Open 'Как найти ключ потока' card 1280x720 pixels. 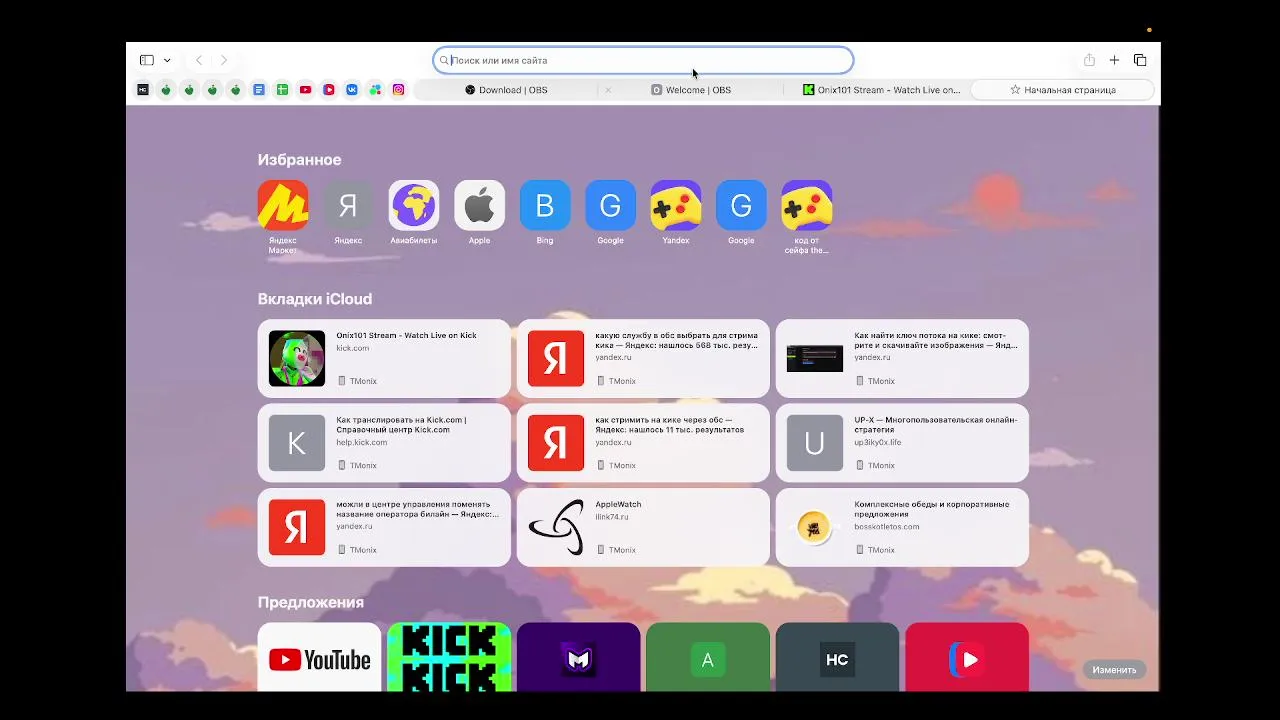pos(902,358)
